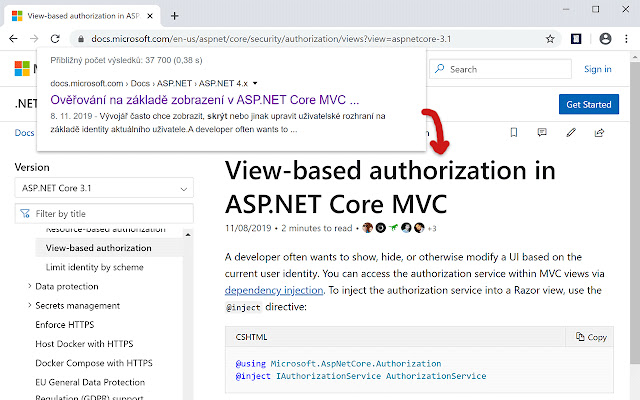Viewport: 640px width, 400px height.
Task: Click the share icon
Action: [599, 132]
